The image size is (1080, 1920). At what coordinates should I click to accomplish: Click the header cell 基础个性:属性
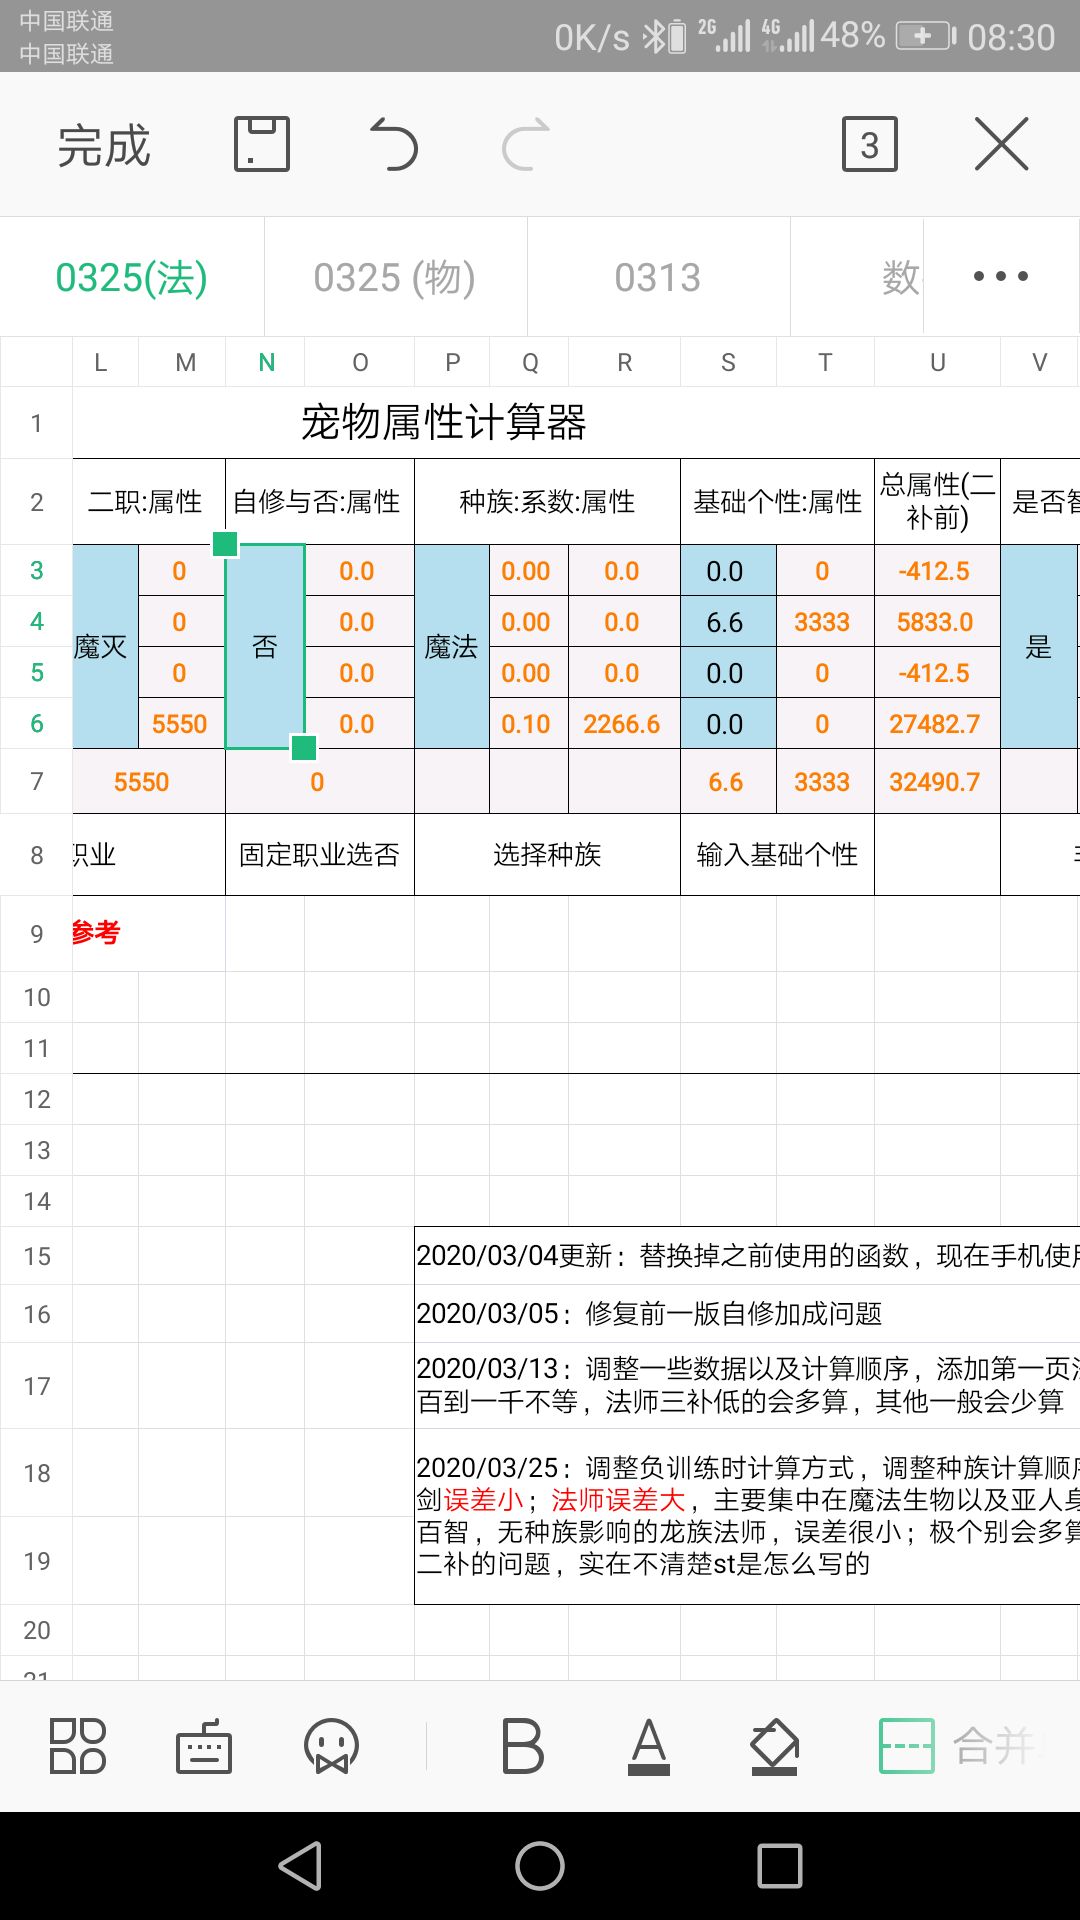click(778, 502)
